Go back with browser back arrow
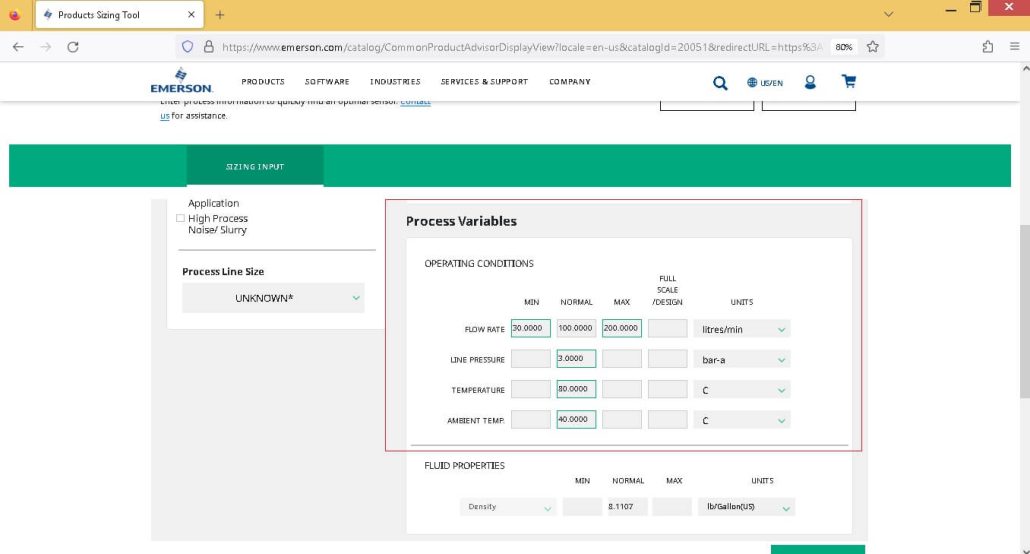1030x554 pixels. 18,47
